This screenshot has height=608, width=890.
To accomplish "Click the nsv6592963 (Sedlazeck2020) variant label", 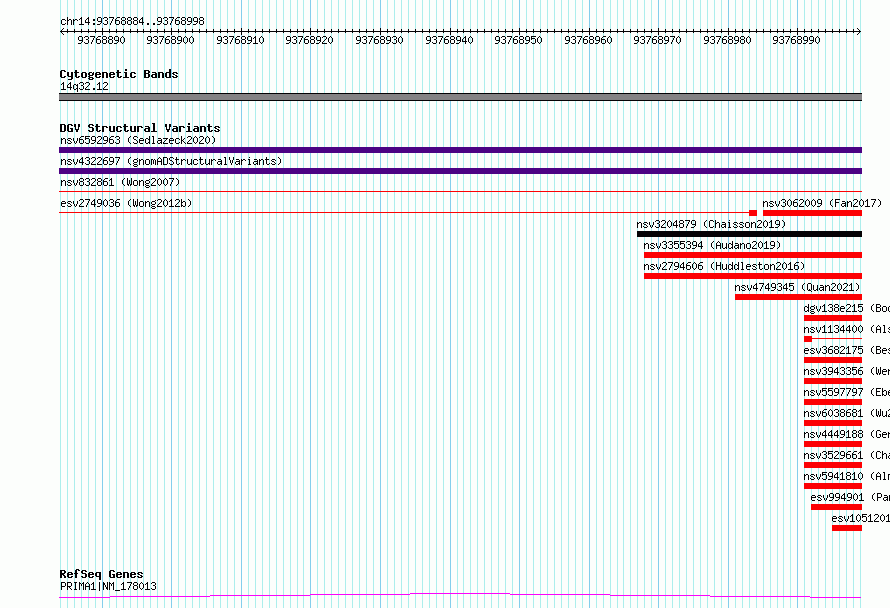I will click(x=138, y=140).
